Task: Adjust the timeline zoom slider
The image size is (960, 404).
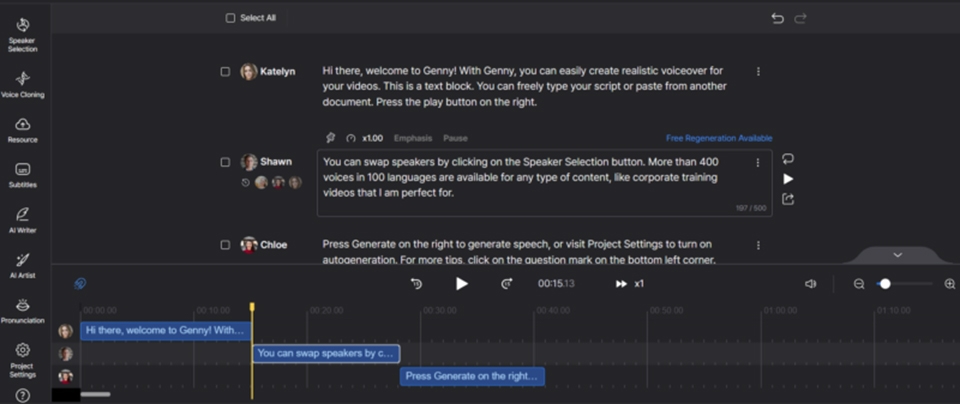Action: click(885, 284)
